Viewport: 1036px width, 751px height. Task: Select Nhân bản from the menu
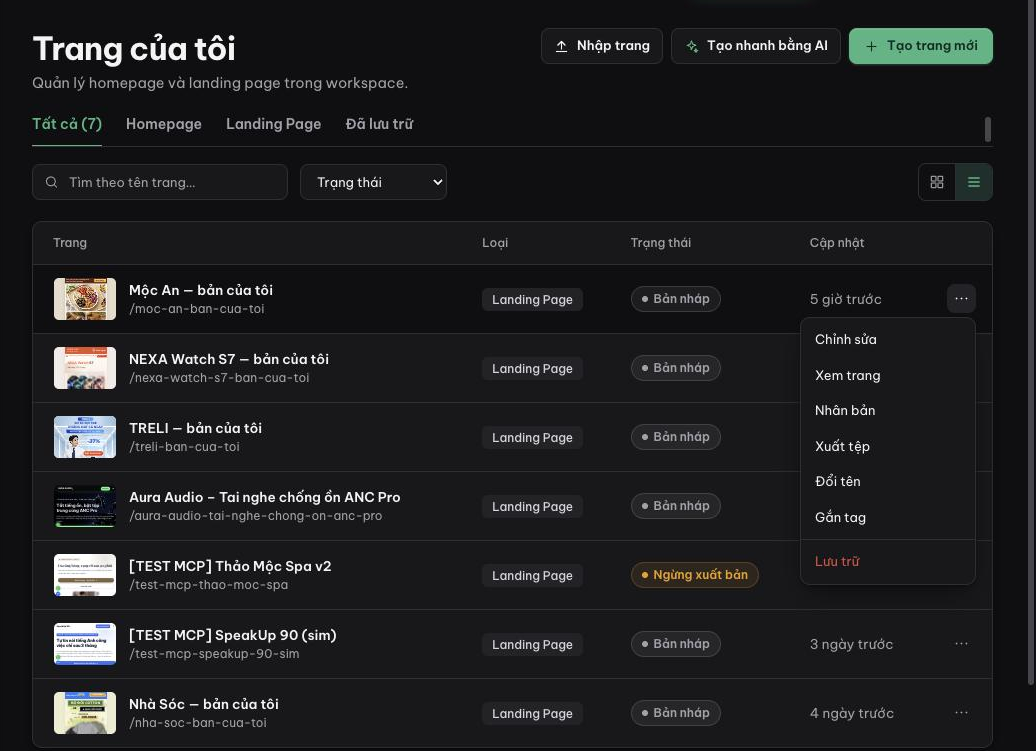coord(887,410)
